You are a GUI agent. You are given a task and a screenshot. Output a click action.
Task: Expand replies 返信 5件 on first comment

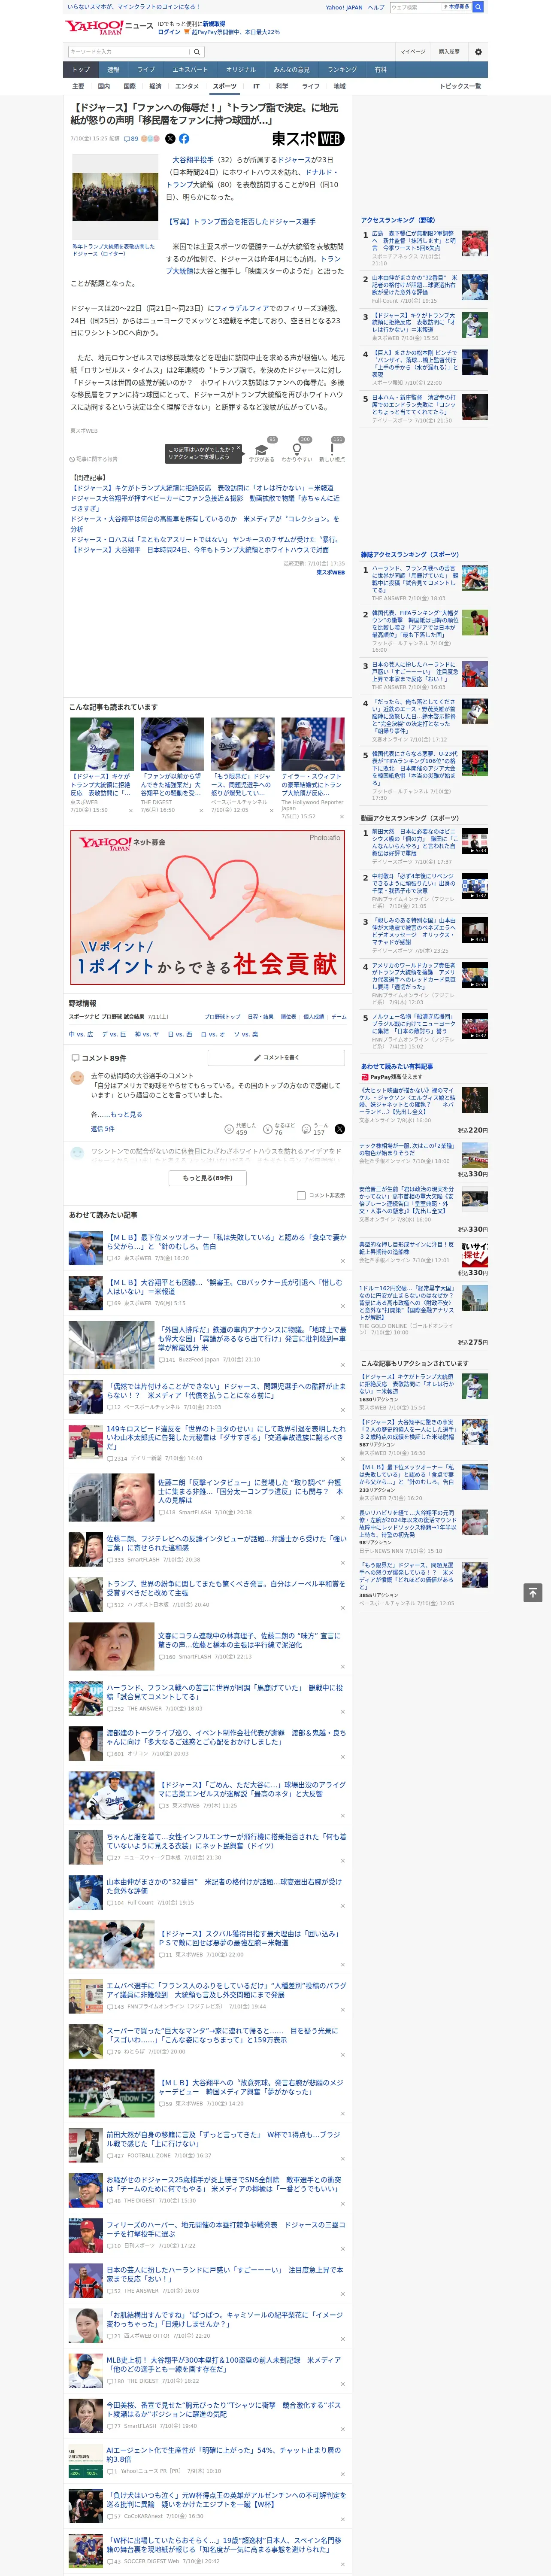(103, 1129)
